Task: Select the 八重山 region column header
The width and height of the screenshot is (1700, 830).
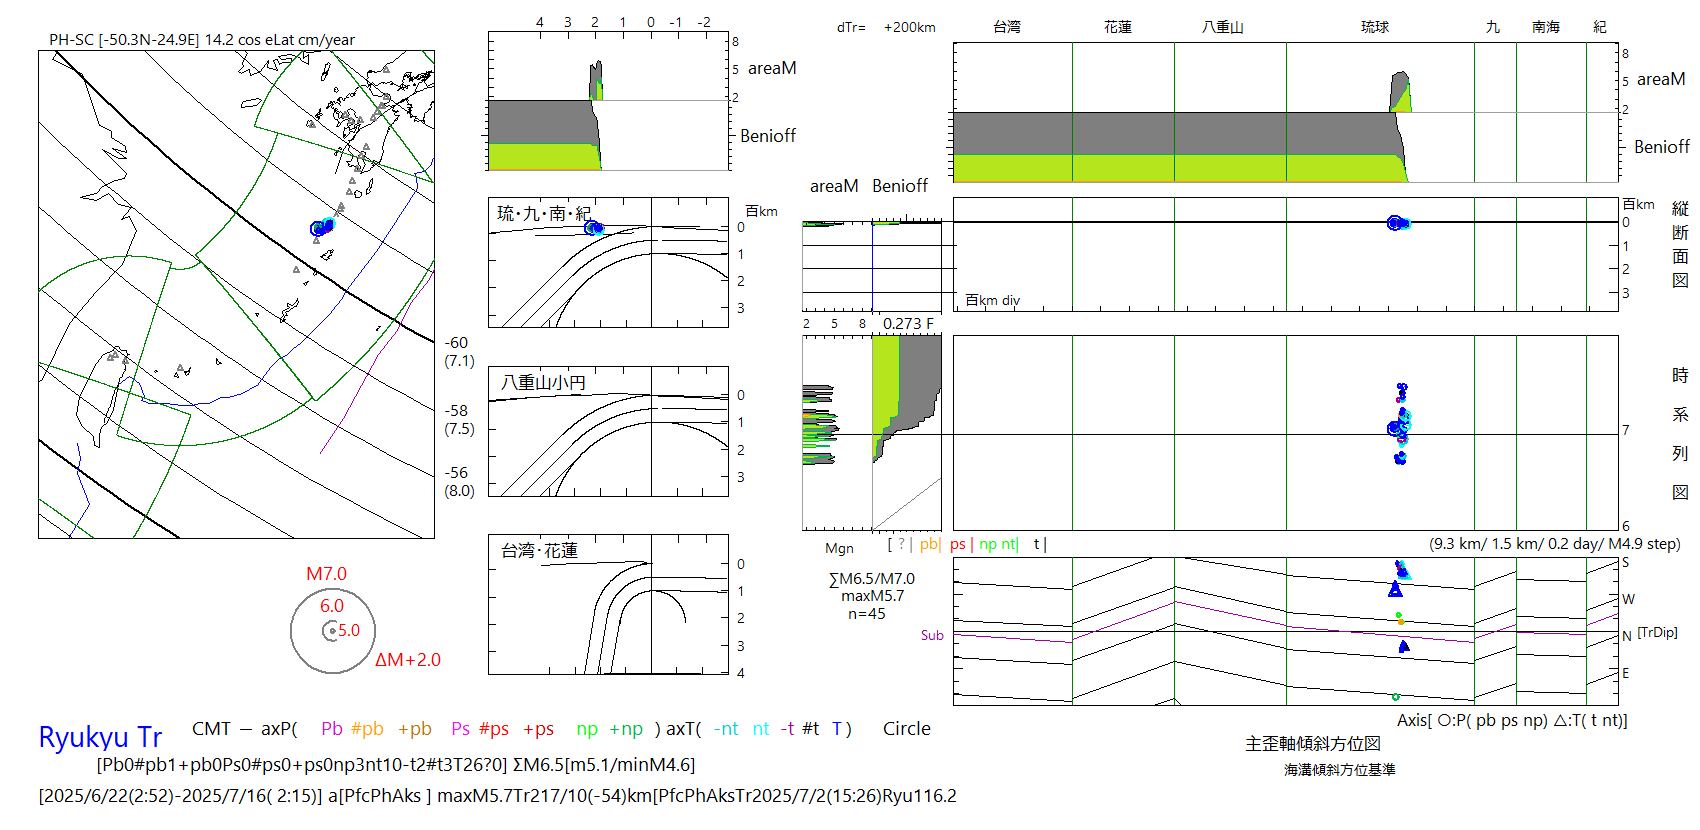Action: click(1222, 27)
